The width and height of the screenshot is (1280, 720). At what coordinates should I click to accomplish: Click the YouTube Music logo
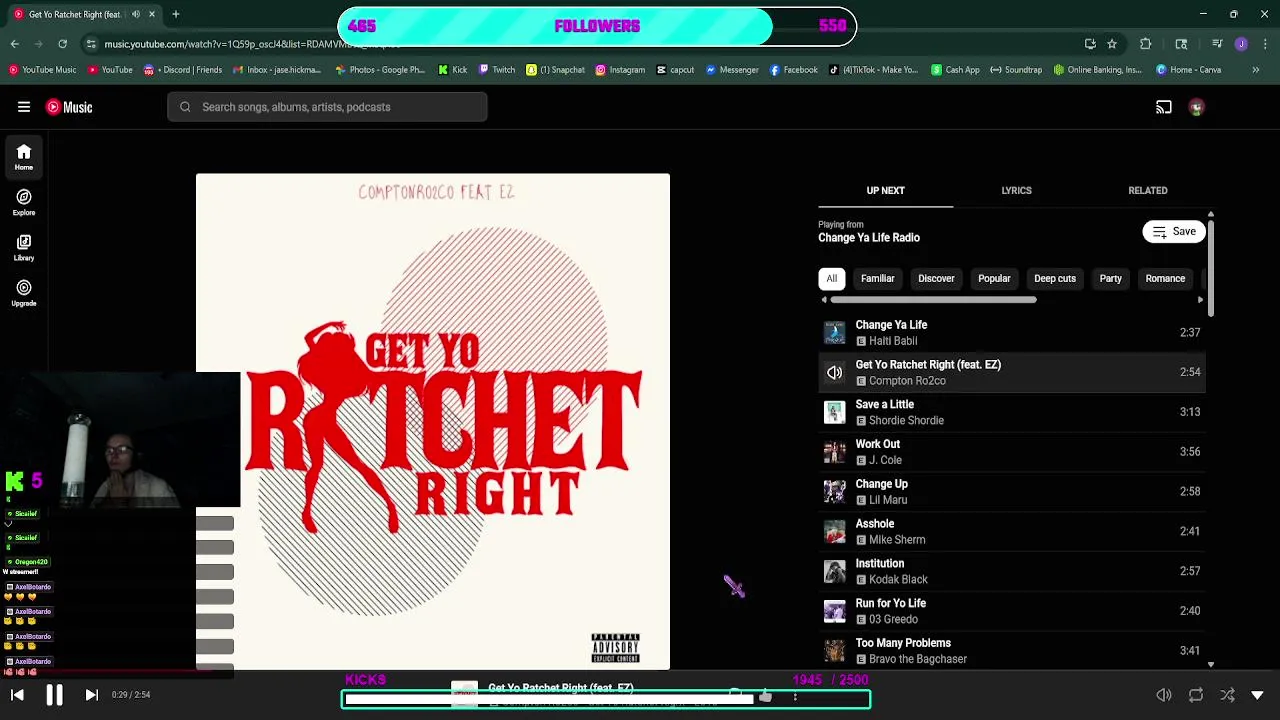coord(70,107)
